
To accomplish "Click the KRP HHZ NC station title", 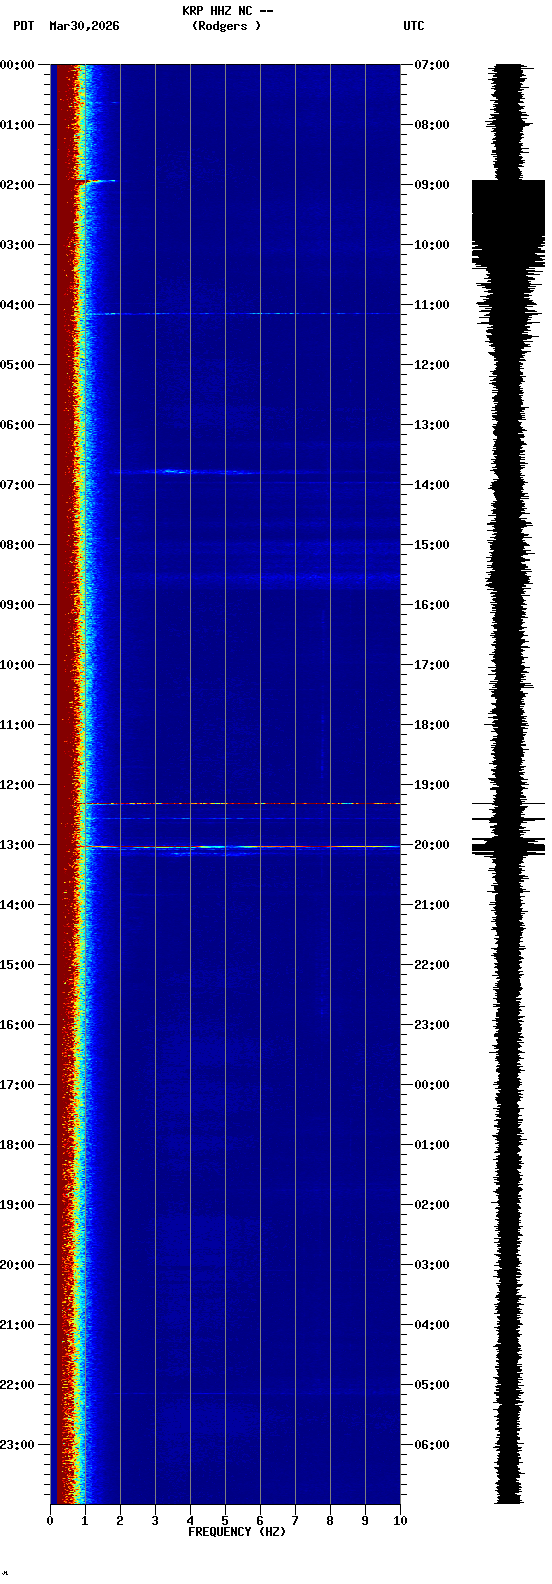I will coord(228,11).
